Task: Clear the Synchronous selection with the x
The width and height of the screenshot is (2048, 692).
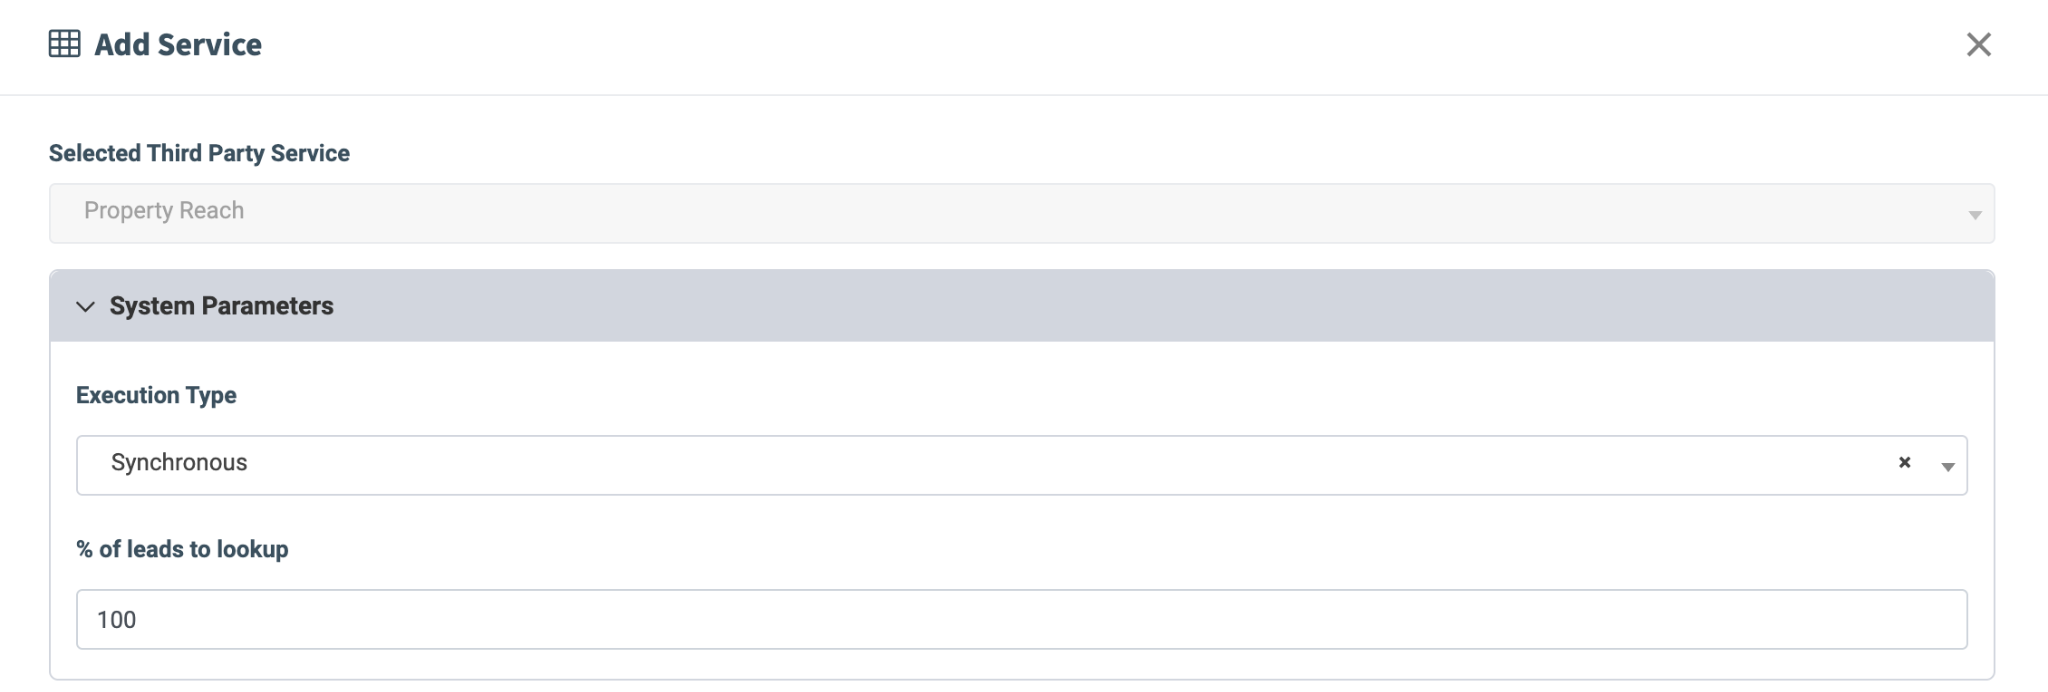Action: 1904,462
